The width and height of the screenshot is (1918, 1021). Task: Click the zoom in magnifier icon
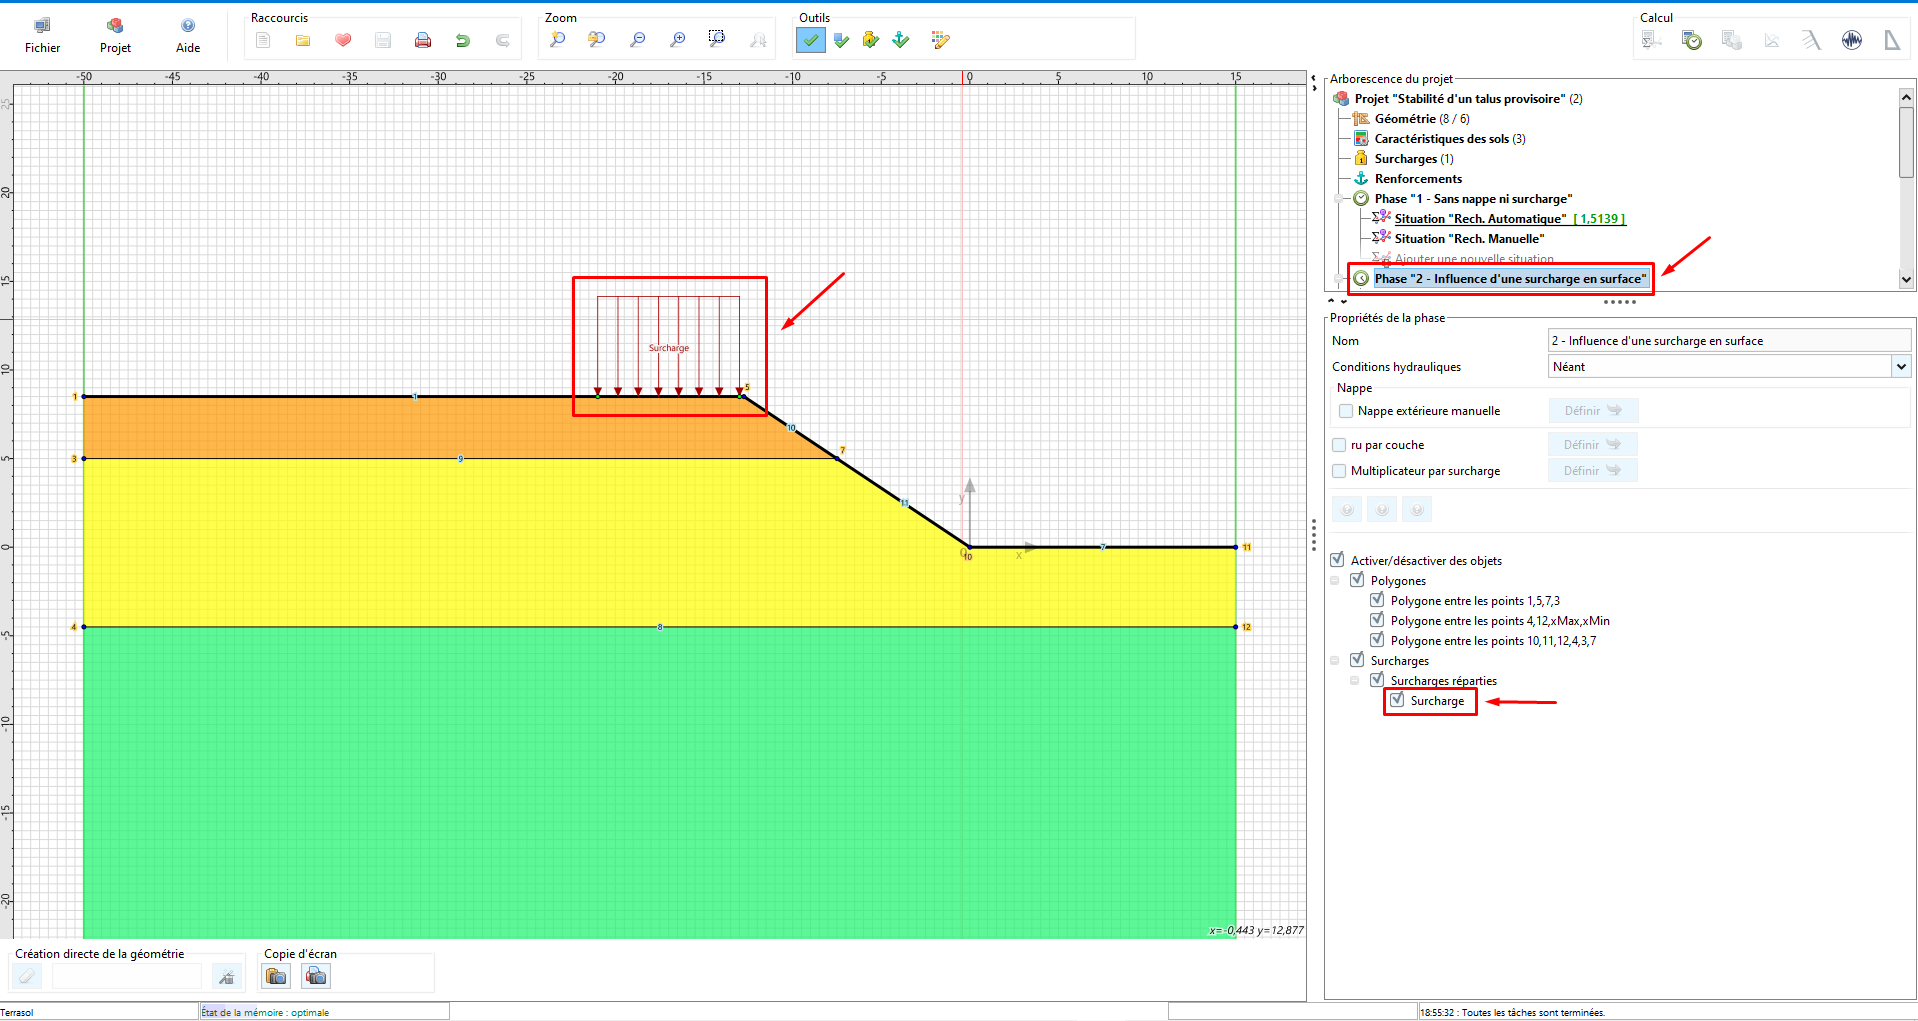678,40
